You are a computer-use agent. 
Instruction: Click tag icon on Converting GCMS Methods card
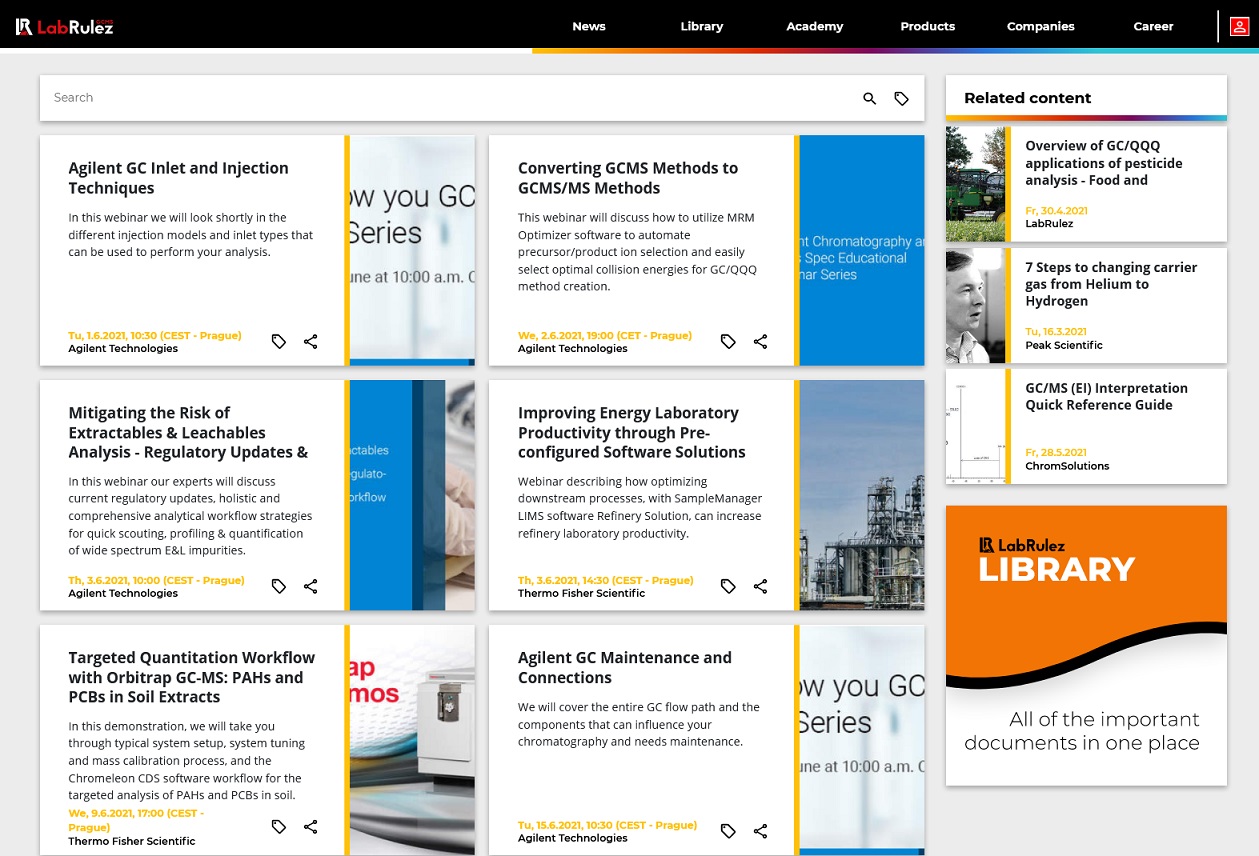click(728, 342)
